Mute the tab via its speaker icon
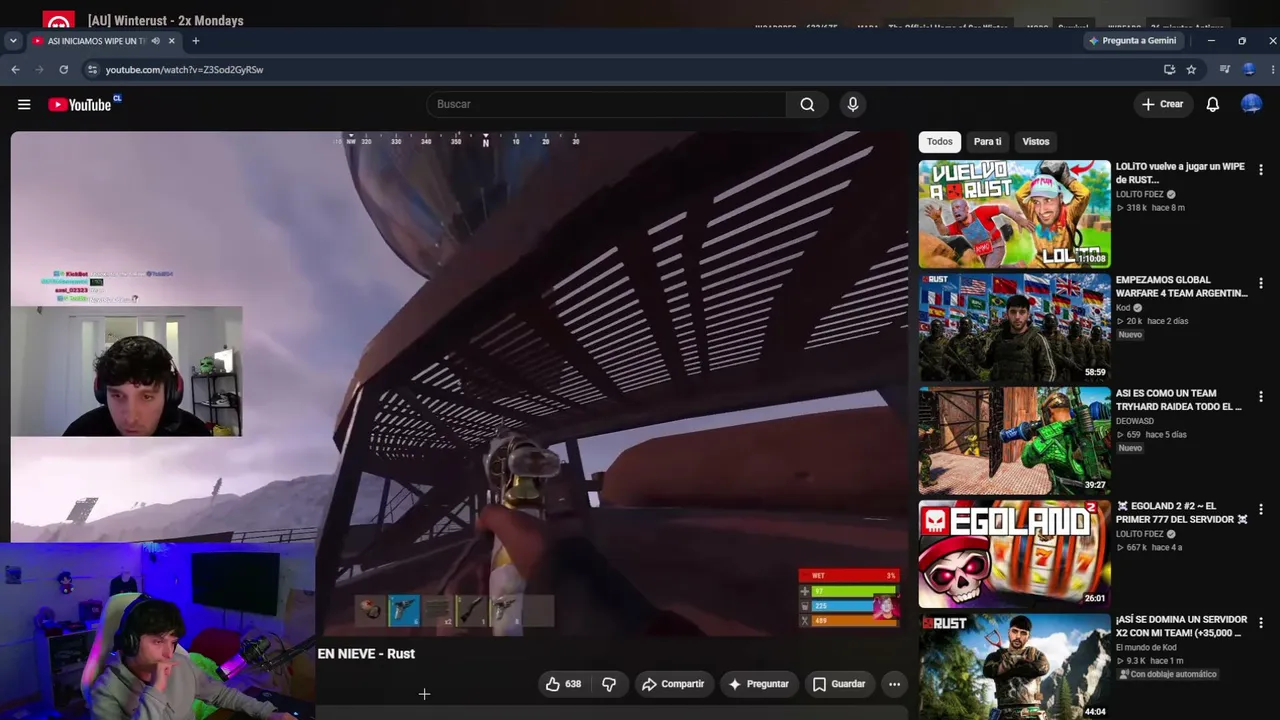Screen dimensions: 1280x720 [x=155, y=41]
